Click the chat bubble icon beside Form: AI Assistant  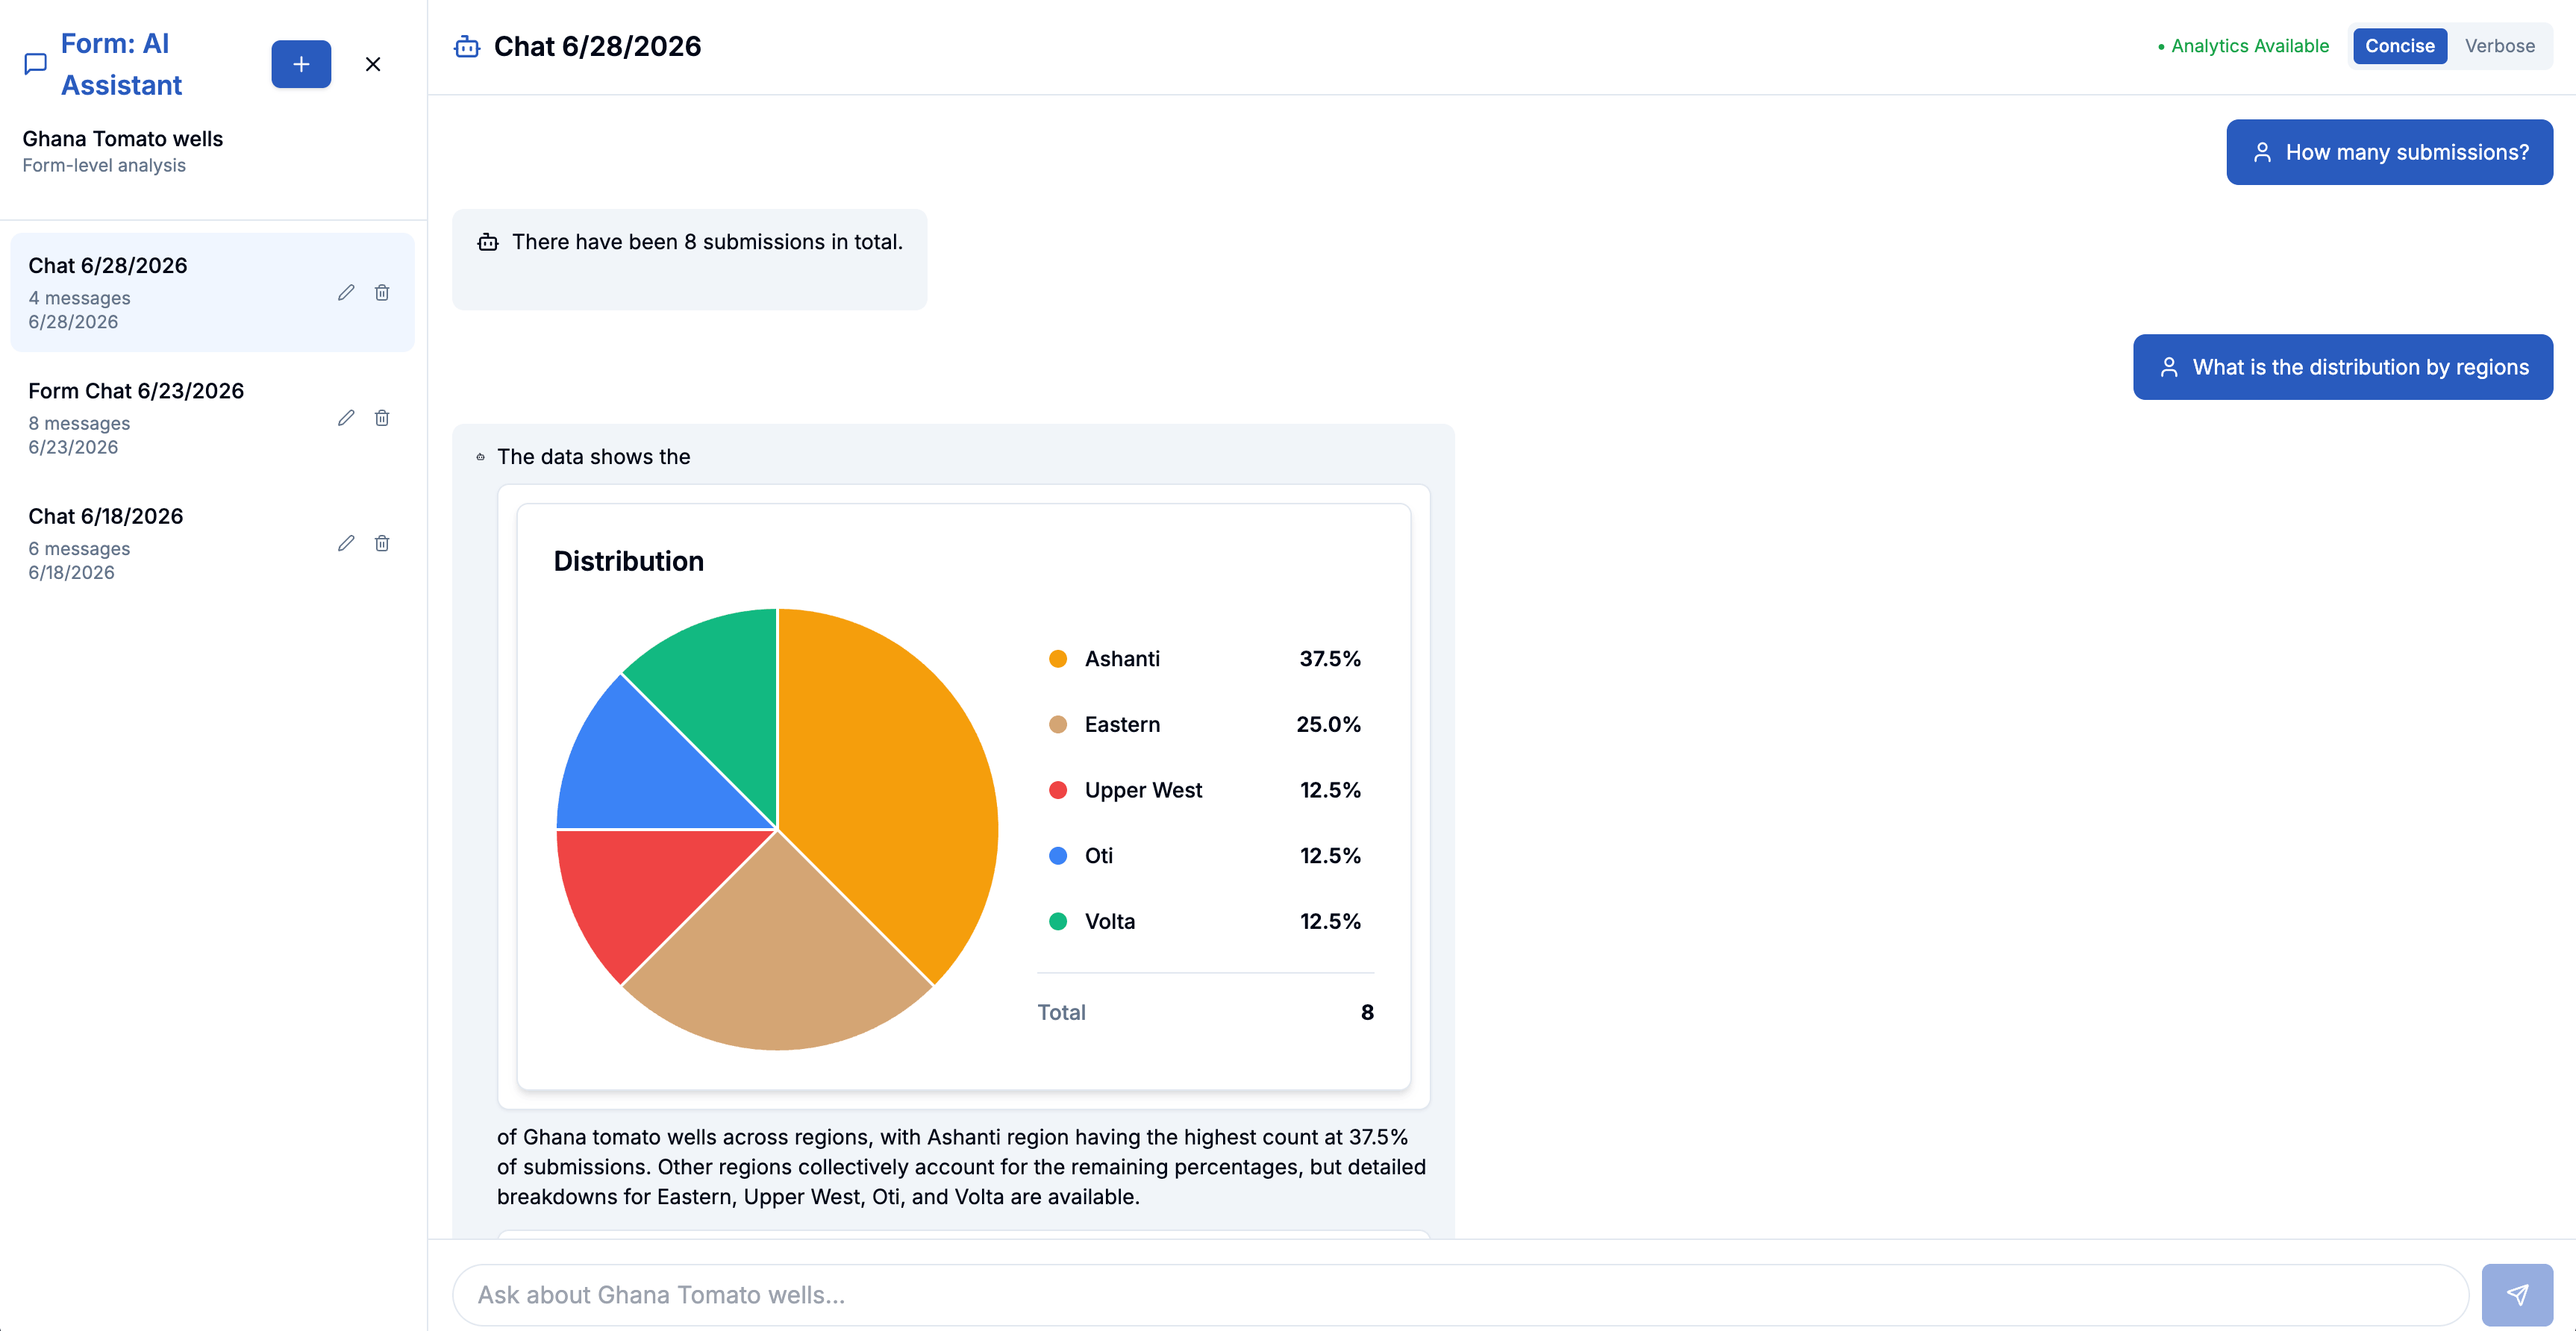point(36,64)
